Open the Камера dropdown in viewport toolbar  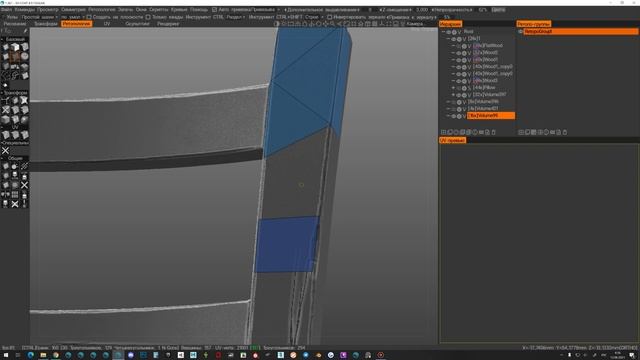(x=415, y=24)
